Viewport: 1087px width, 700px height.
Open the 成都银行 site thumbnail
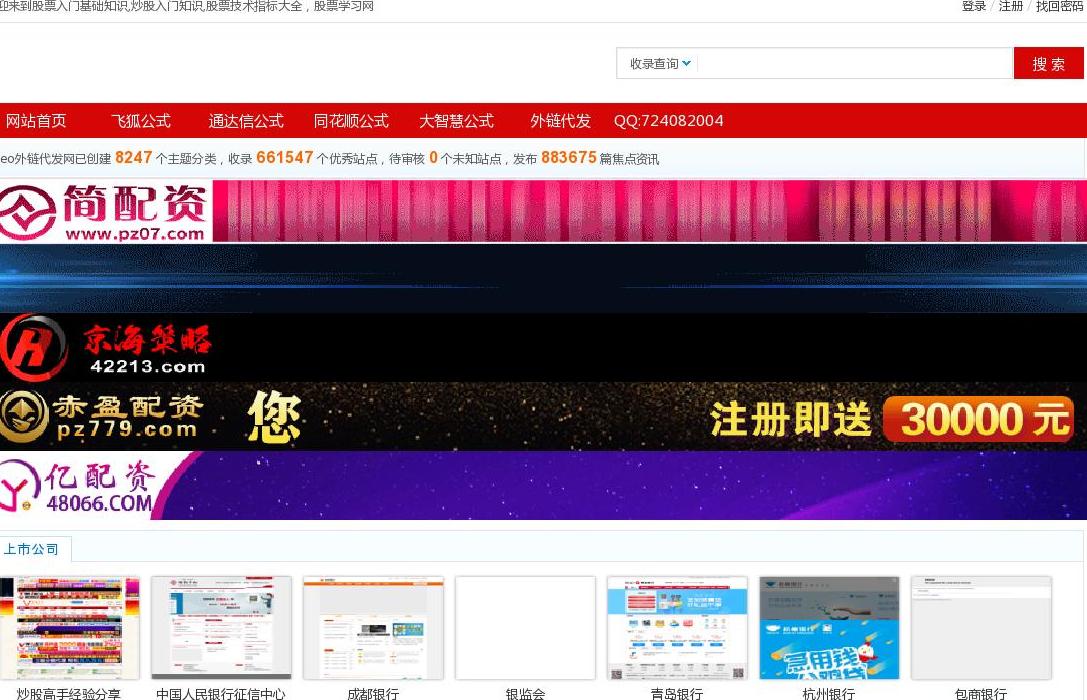pos(373,628)
